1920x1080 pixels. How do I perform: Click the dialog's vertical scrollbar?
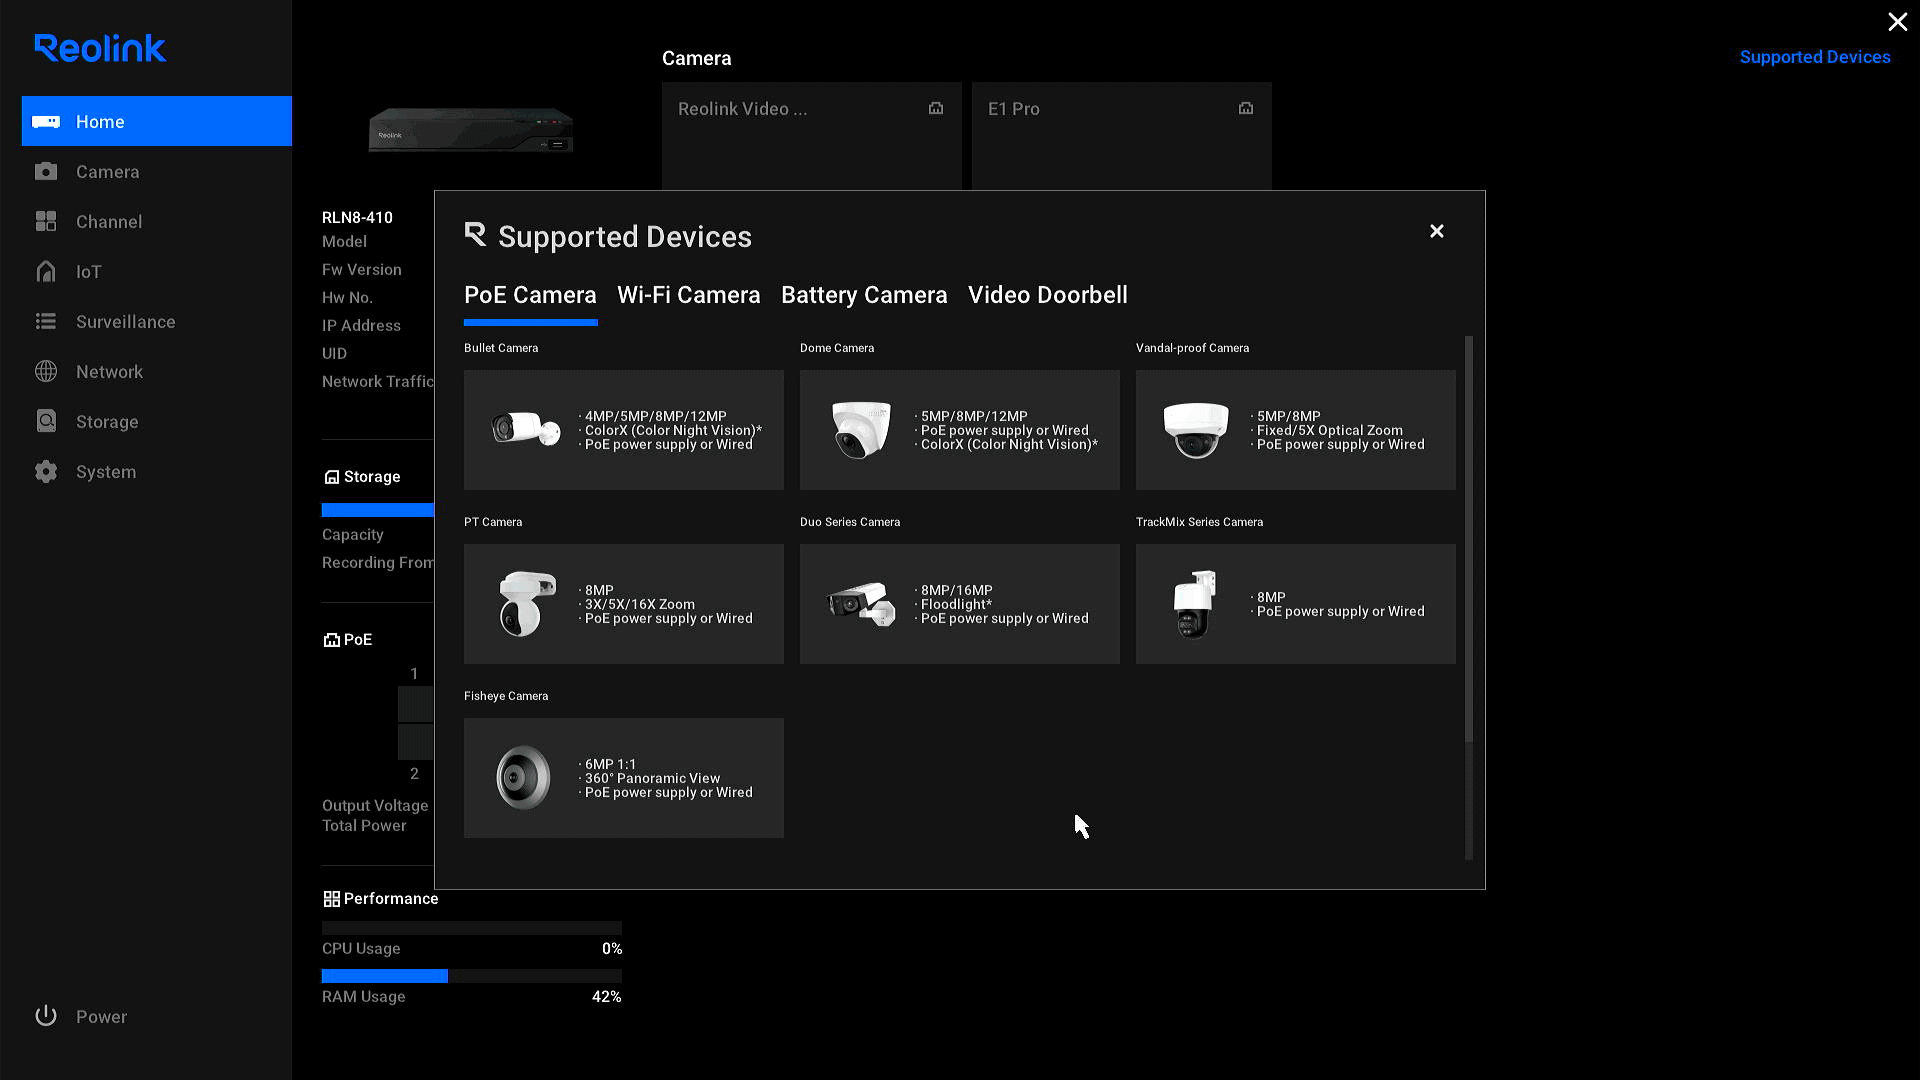tap(1469, 539)
